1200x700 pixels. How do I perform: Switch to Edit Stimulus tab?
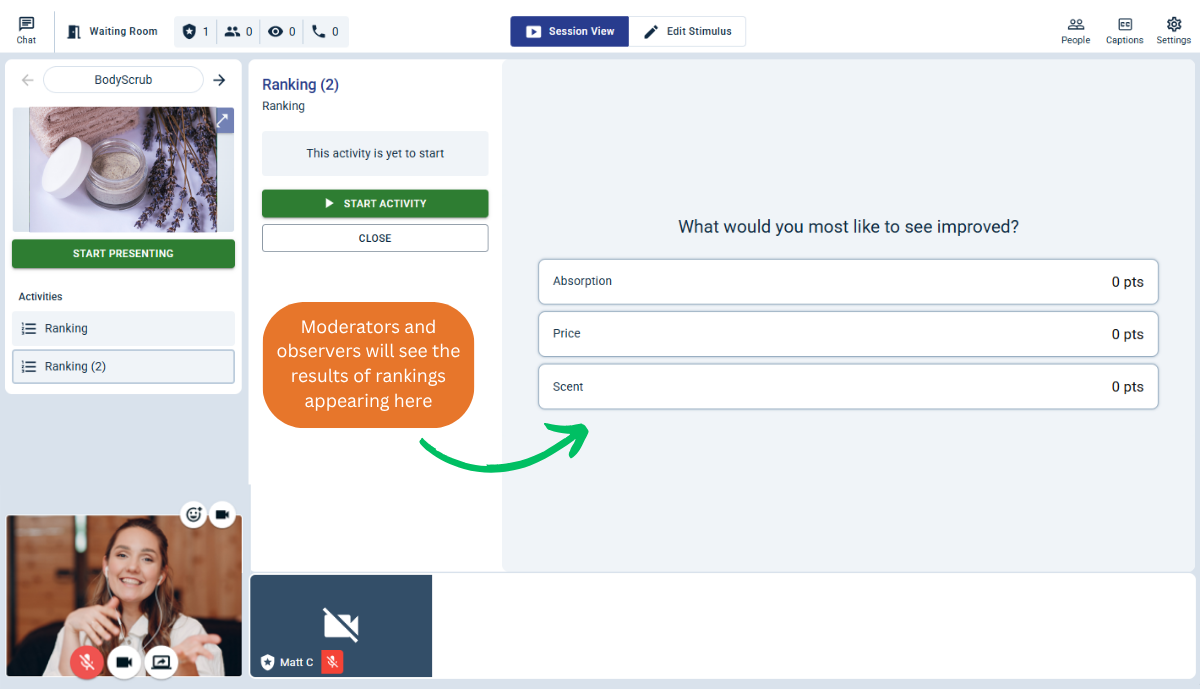tap(687, 31)
